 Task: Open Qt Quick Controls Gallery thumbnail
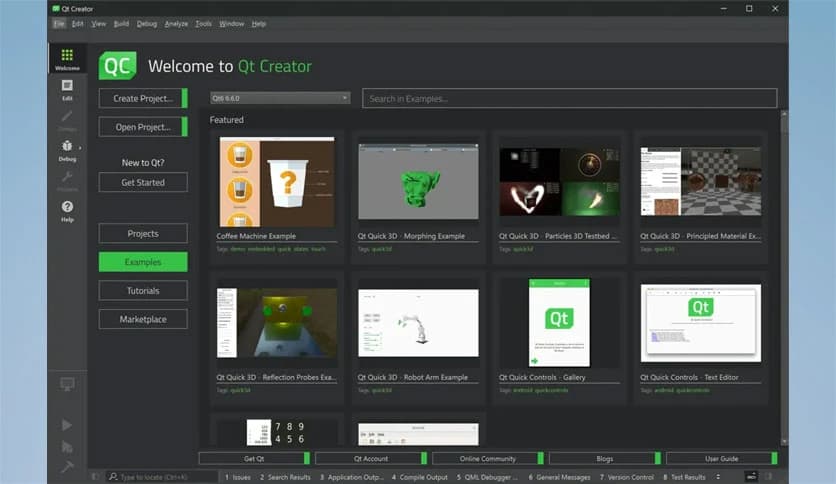point(559,322)
